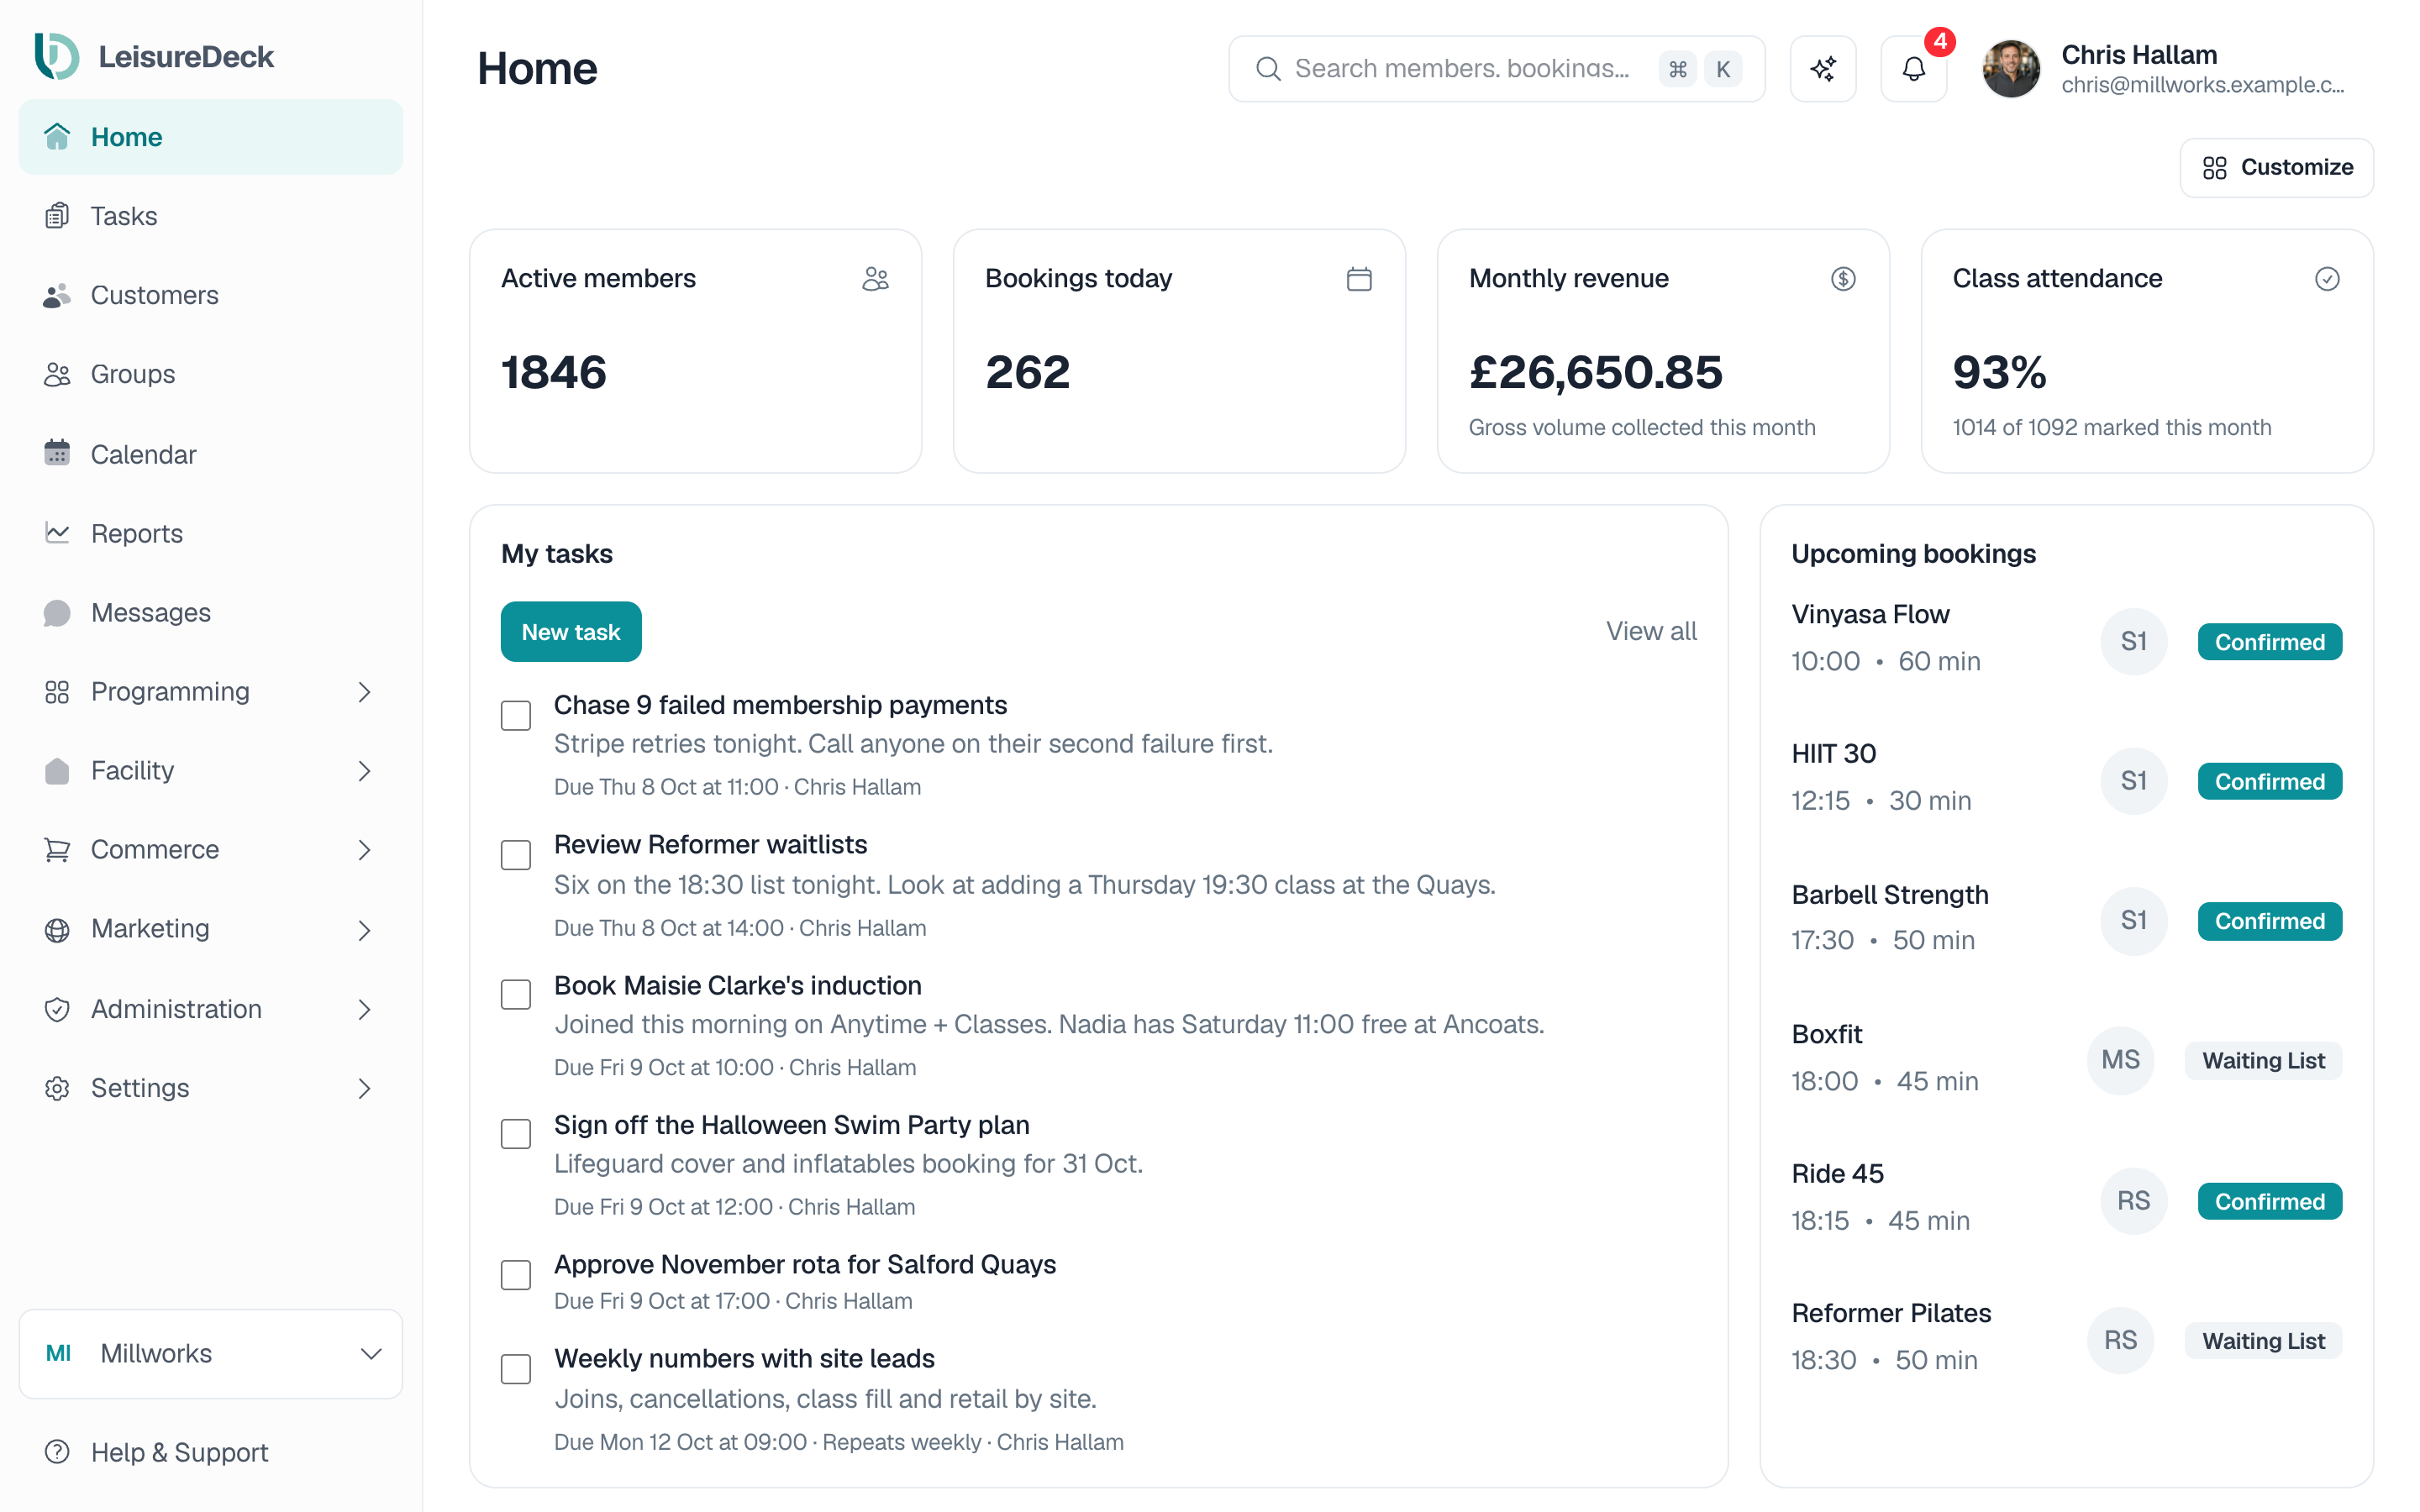Click the Confirmed badge for Ride 45
Viewport: 2420px width, 1512px height.
(x=2269, y=1201)
